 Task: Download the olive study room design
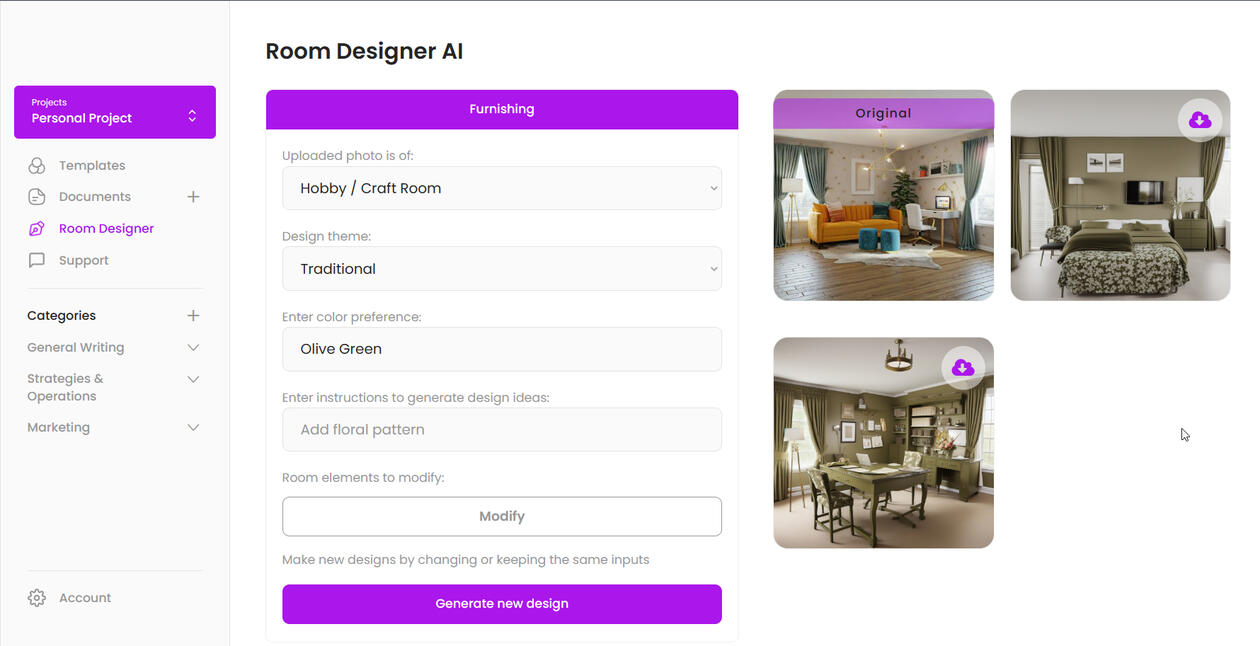pos(963,368)
